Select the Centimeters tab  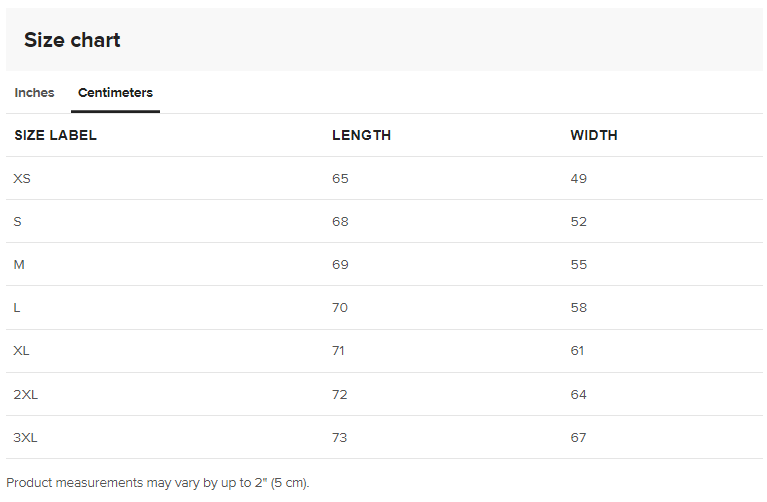[115, 92]
